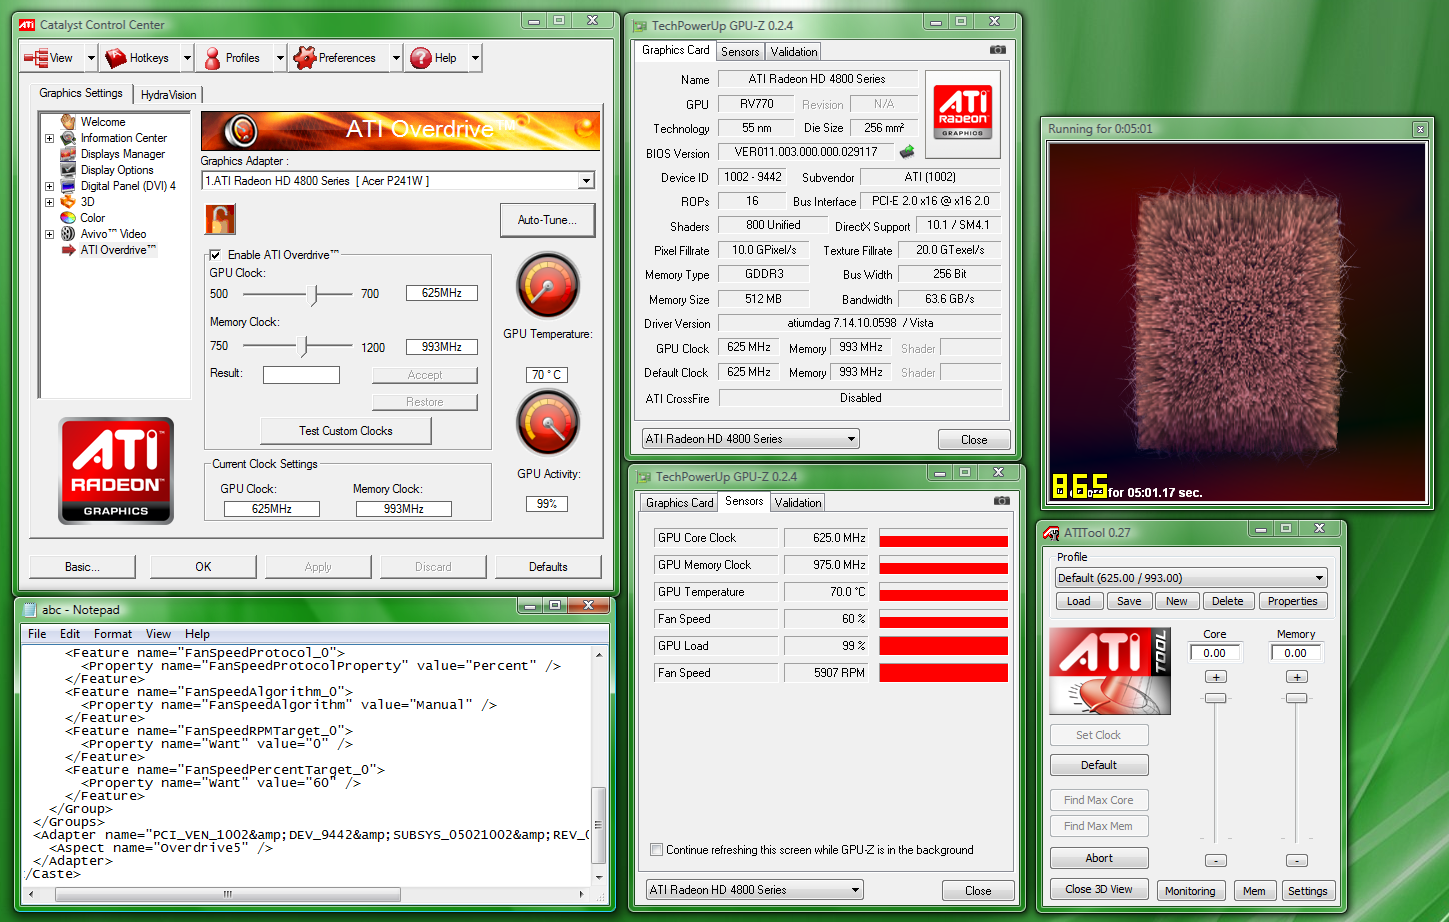The image size is (1449, 922).
Task: Switch to HydraVision tab
Action: (168, 95)
